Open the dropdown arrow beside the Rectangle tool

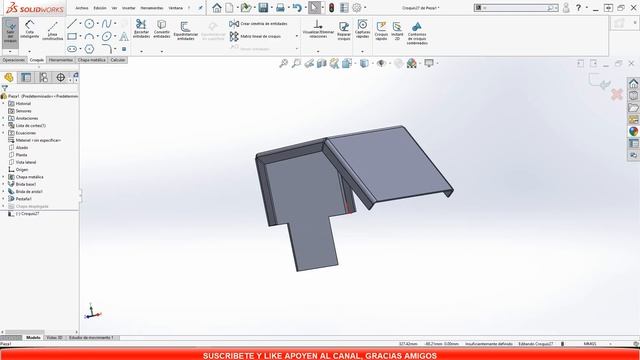(80, 36)
